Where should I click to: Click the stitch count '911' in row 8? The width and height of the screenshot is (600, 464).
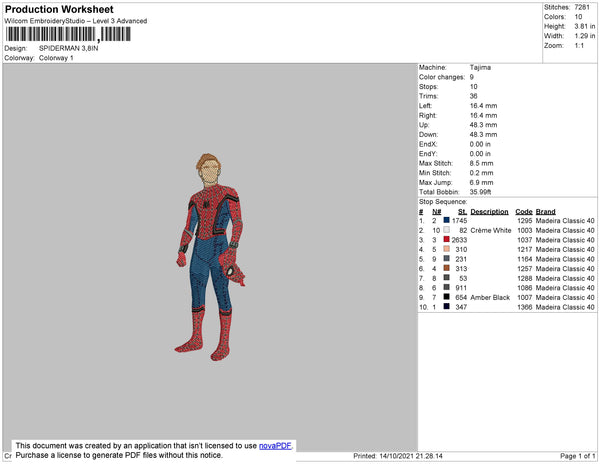[461, 288]
